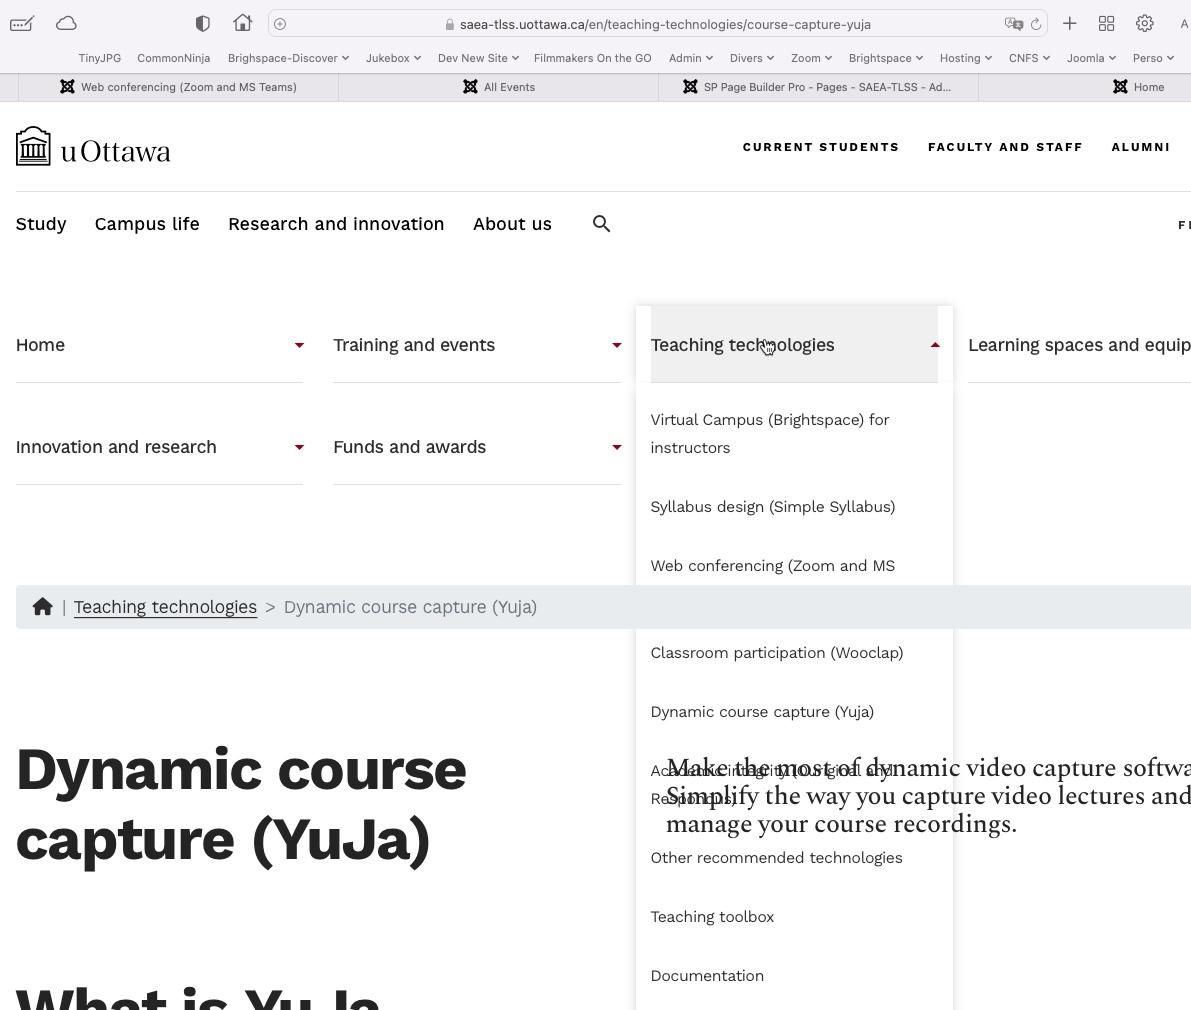
Task: Open the Brightspace bookmarks folder dropdown
Action: click(x=885, y=58)
